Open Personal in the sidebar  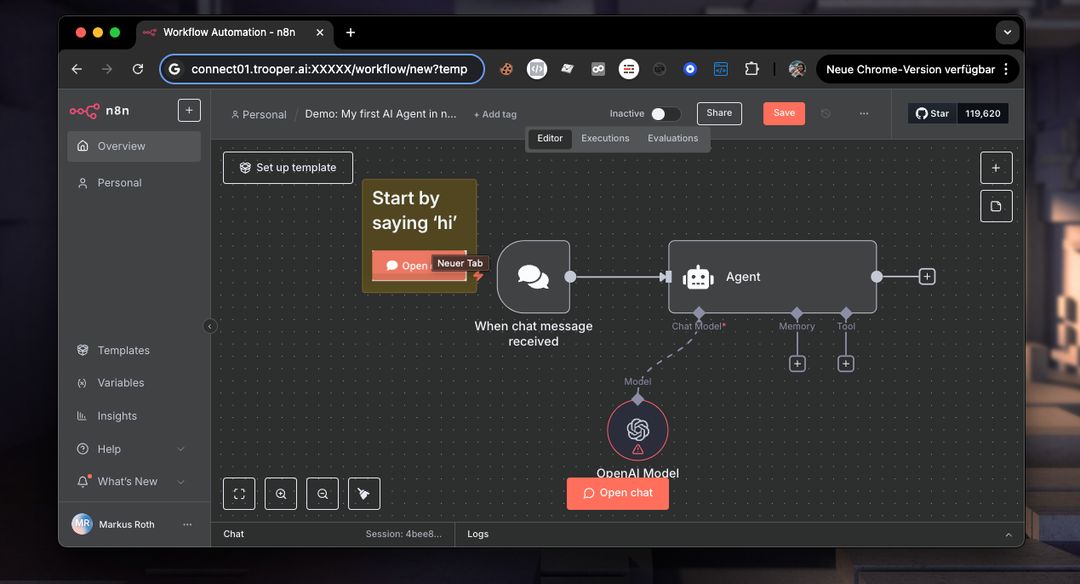pyautogui.click(x=134, y=182)
